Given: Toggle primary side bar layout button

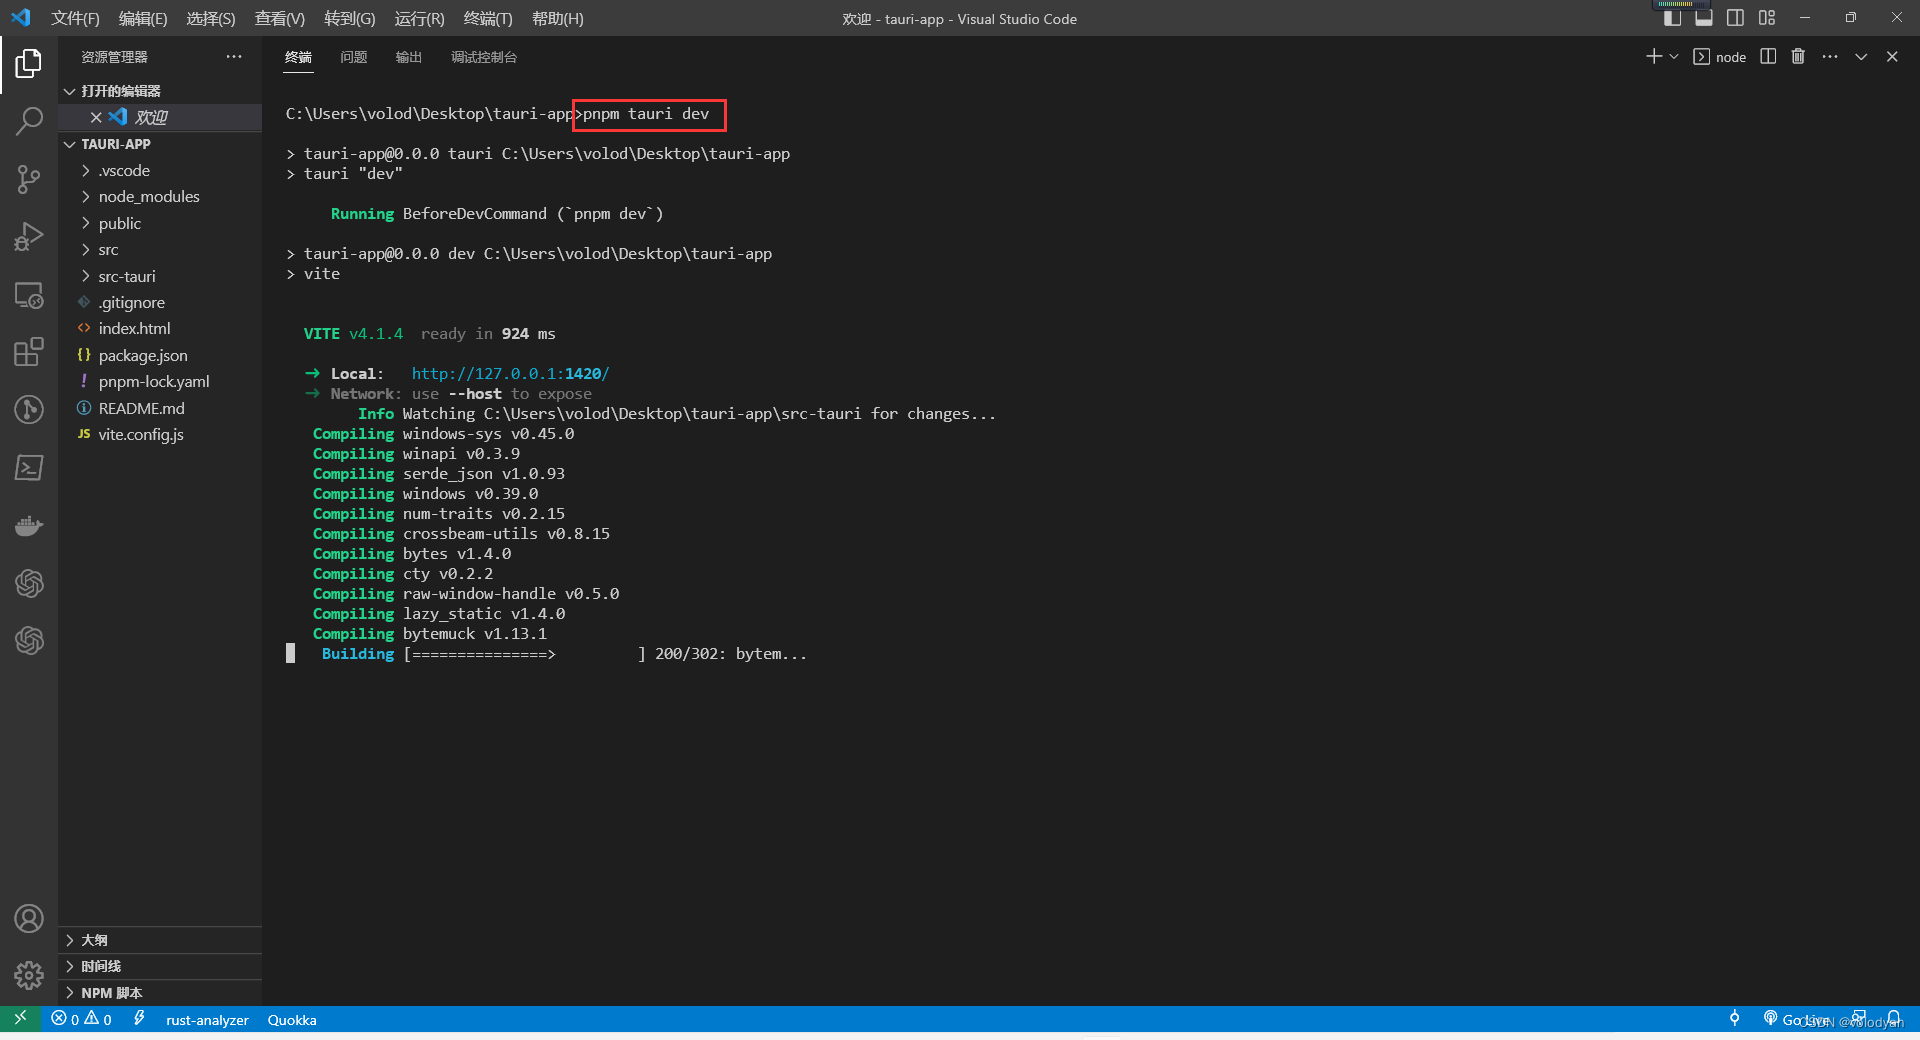Looking at the screenshot, I should pyautogui.click(x=1672, y=18).
